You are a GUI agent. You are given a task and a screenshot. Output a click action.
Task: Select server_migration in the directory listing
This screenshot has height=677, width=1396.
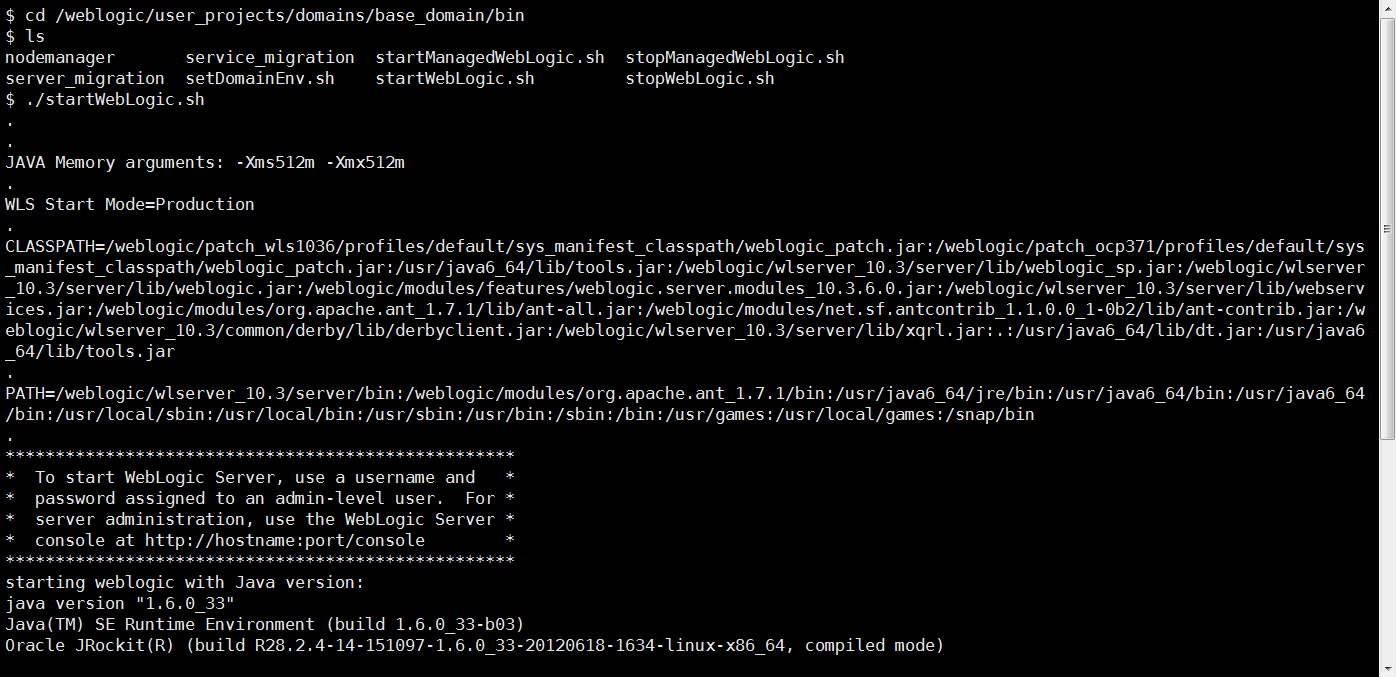[85, 79]
